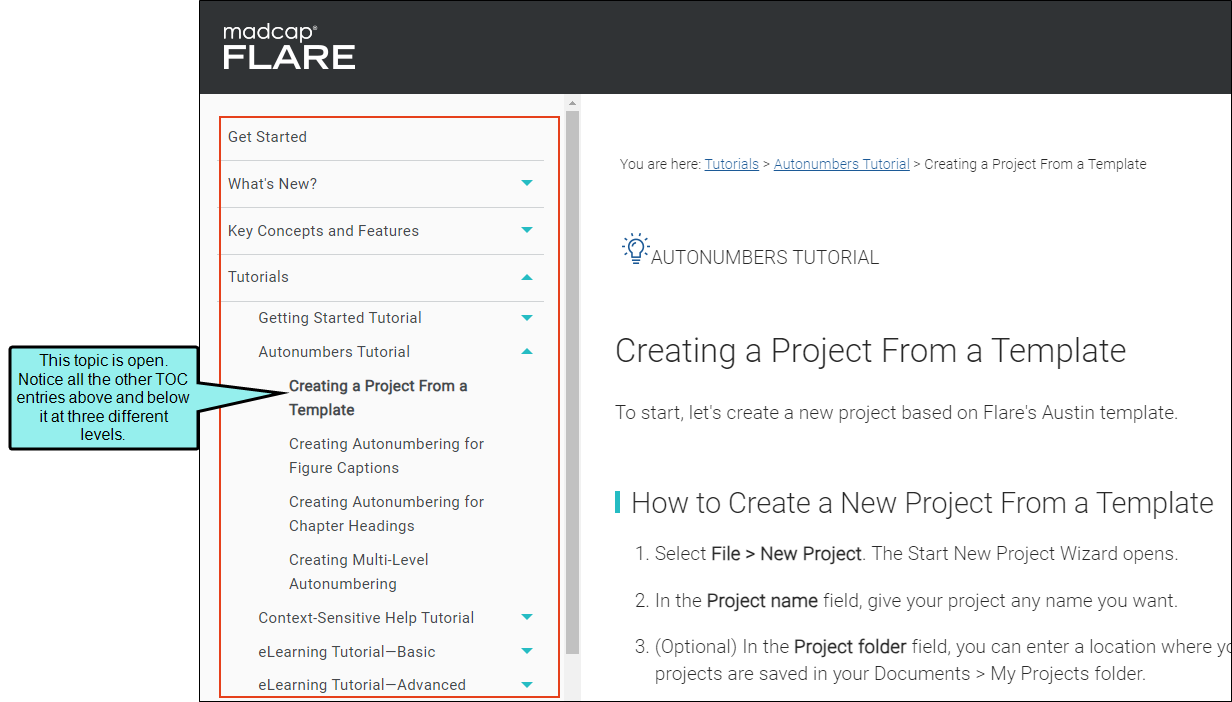Click the page title Creating a Project From a Template

coord(870,351)
